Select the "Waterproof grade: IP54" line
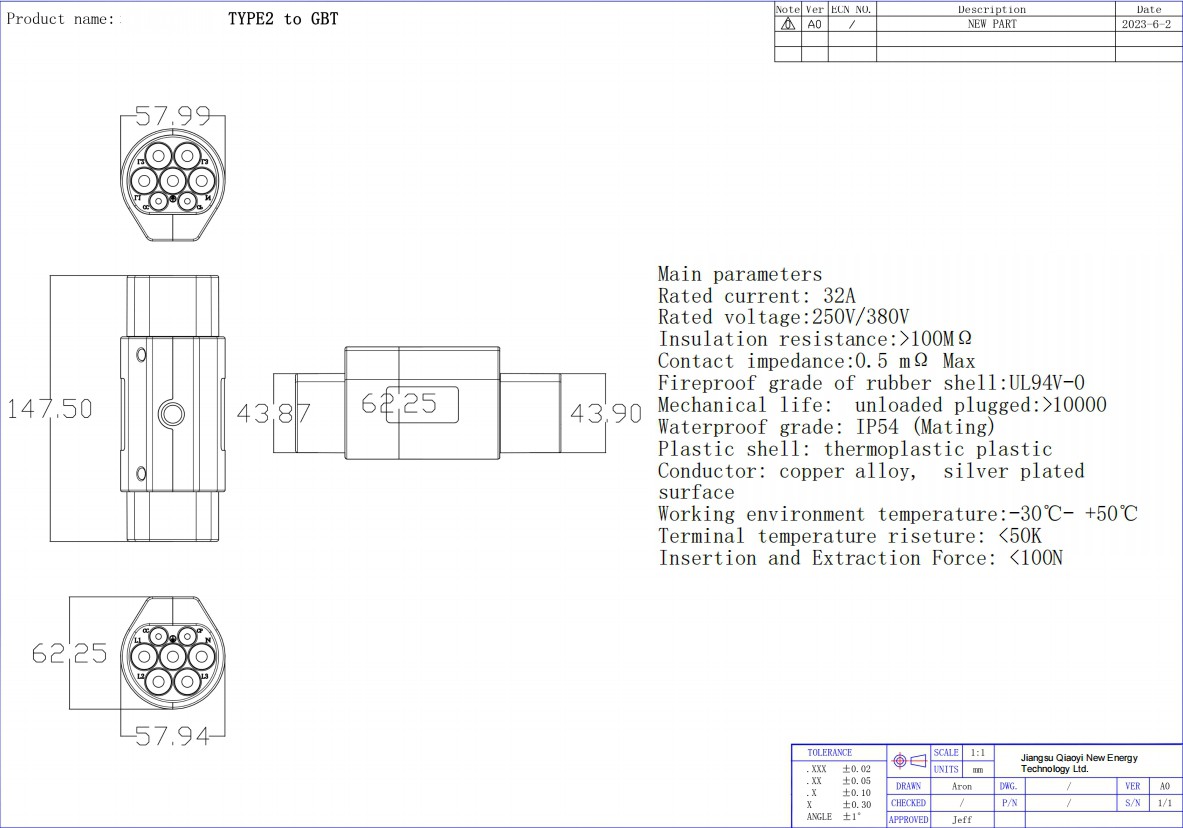The height and width of the screenshot is (828, 1183). (x=826, y=427)
